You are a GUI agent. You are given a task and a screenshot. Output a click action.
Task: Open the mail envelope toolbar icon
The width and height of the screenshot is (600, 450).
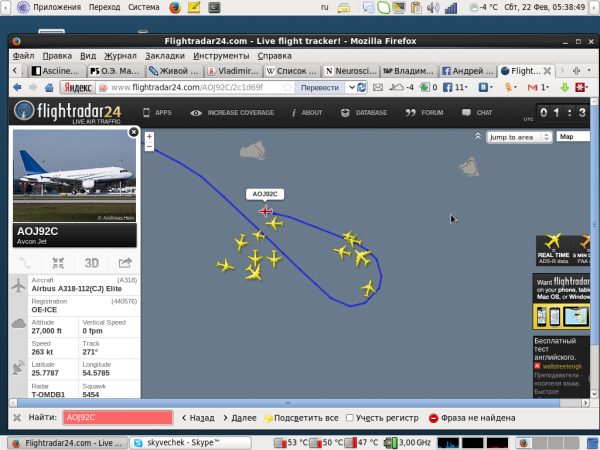pyautogui.click(x=378, y=88)
